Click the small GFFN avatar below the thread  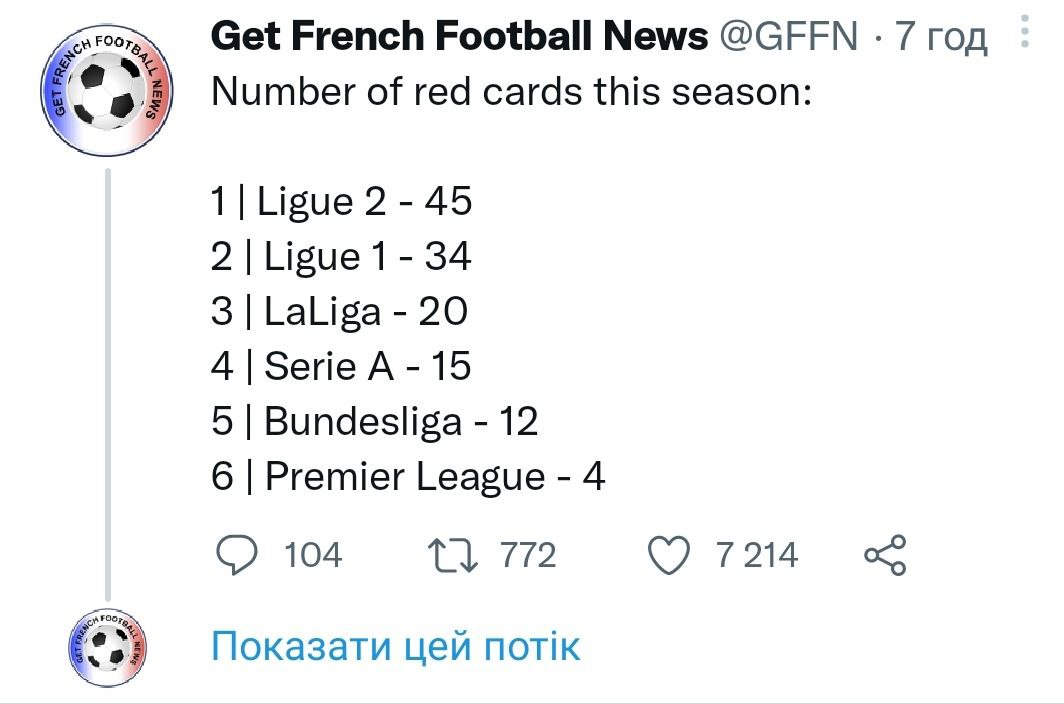(x=108, y=645)
